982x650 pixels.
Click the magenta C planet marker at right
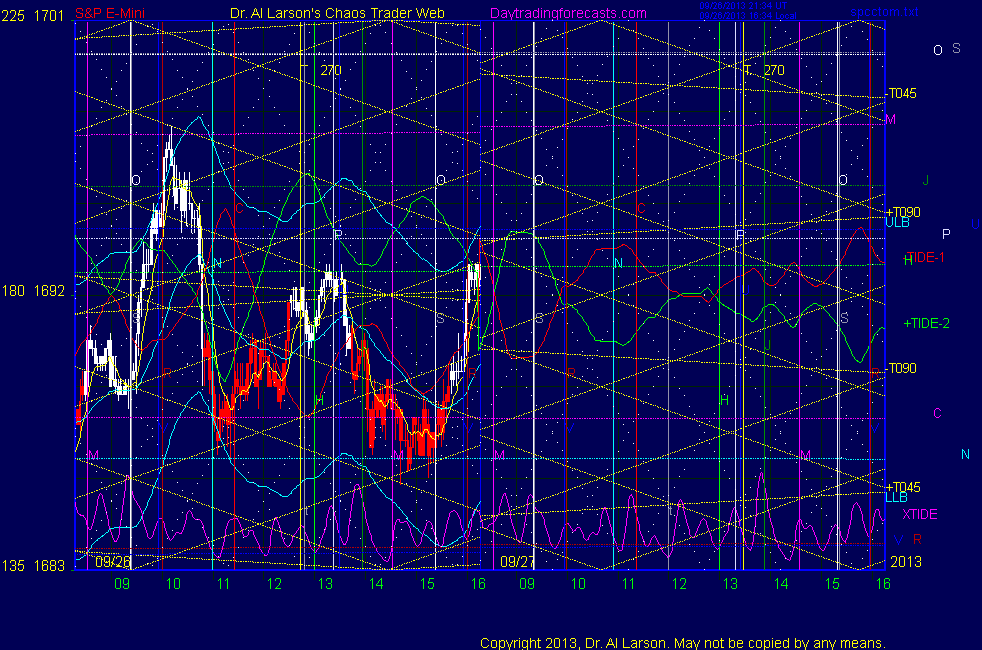[x=937, y=413]
